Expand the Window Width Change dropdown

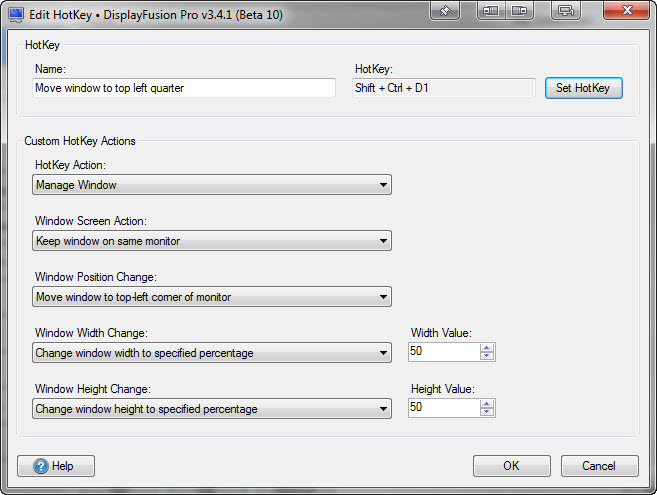212,353
